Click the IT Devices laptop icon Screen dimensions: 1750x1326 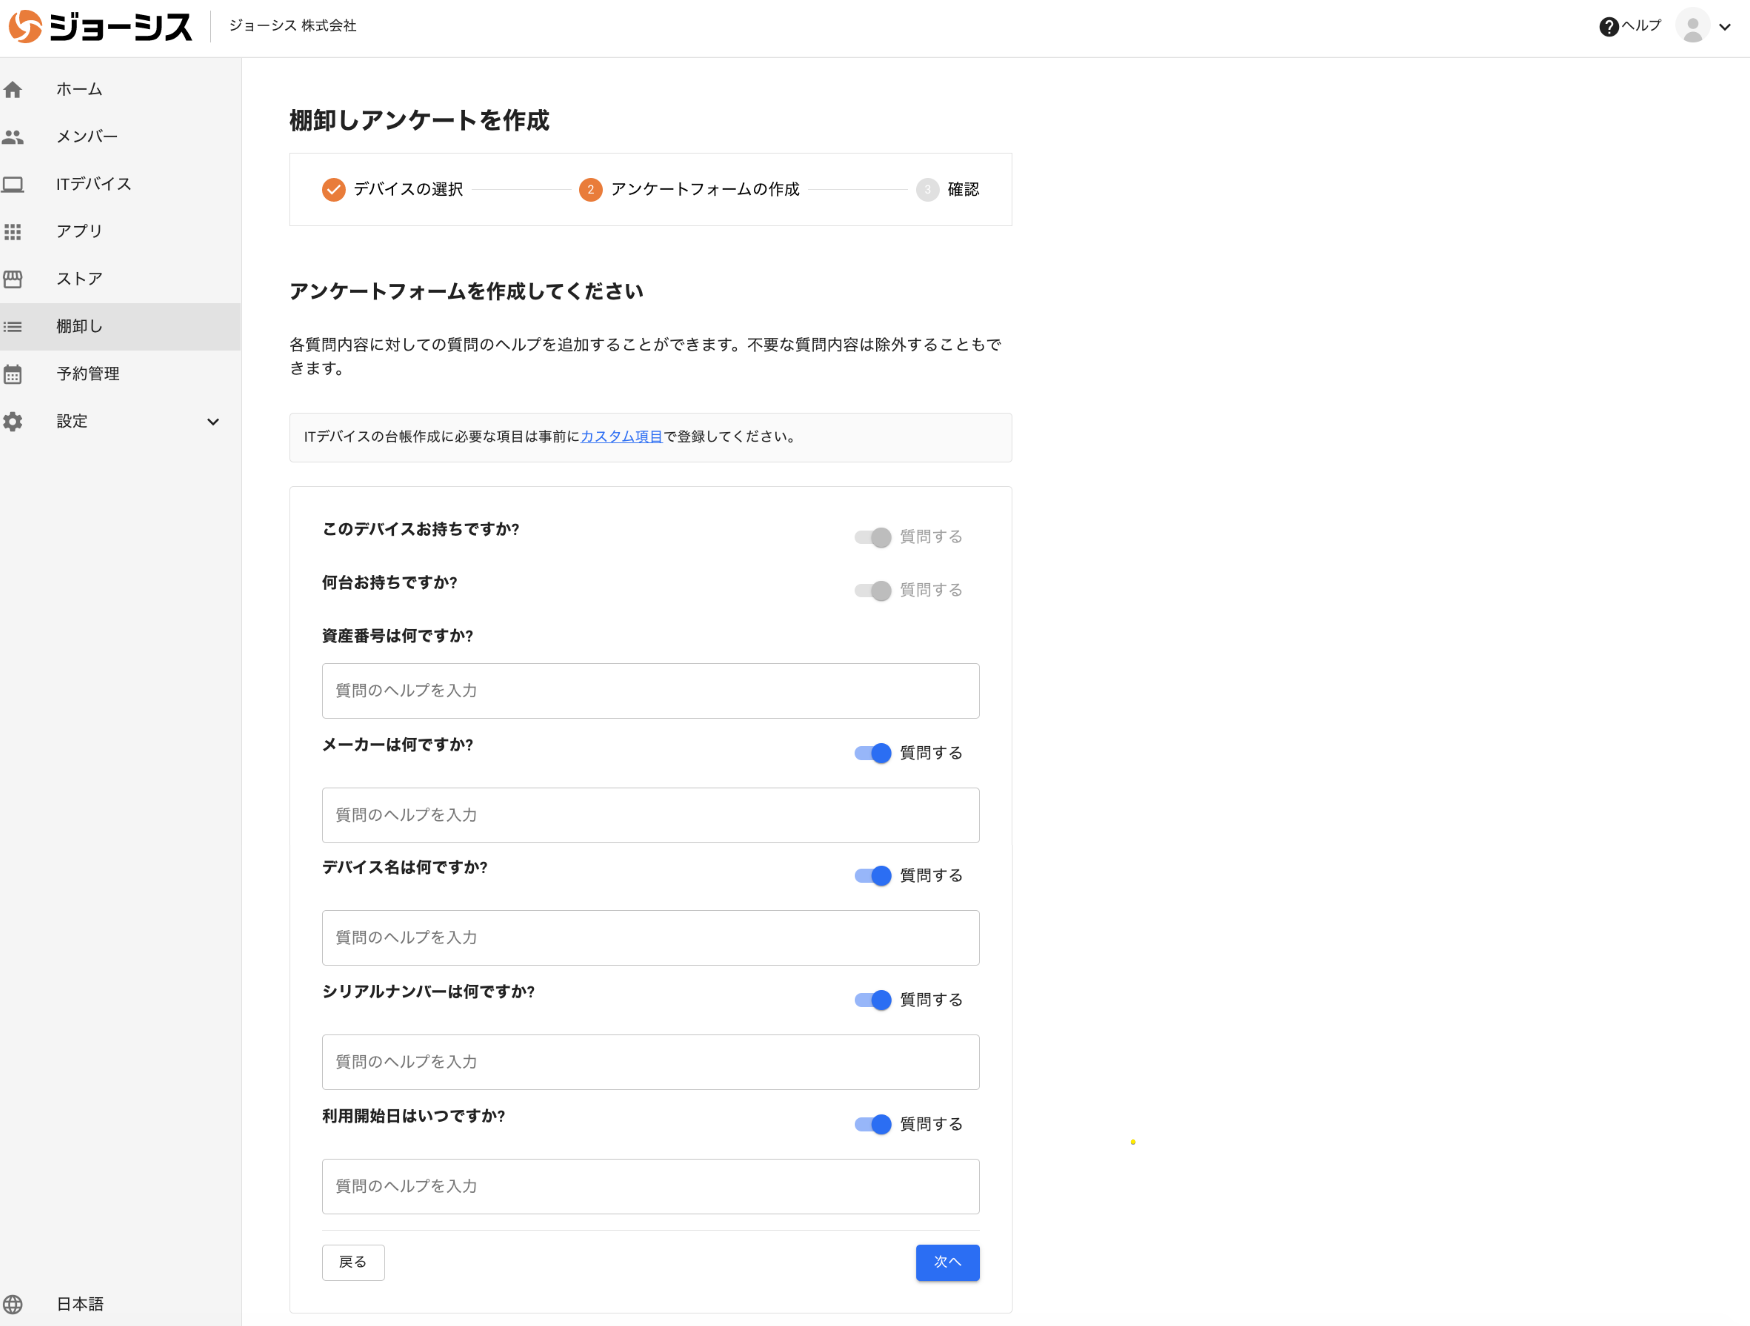pyautogui.click(x=13, y=184)
